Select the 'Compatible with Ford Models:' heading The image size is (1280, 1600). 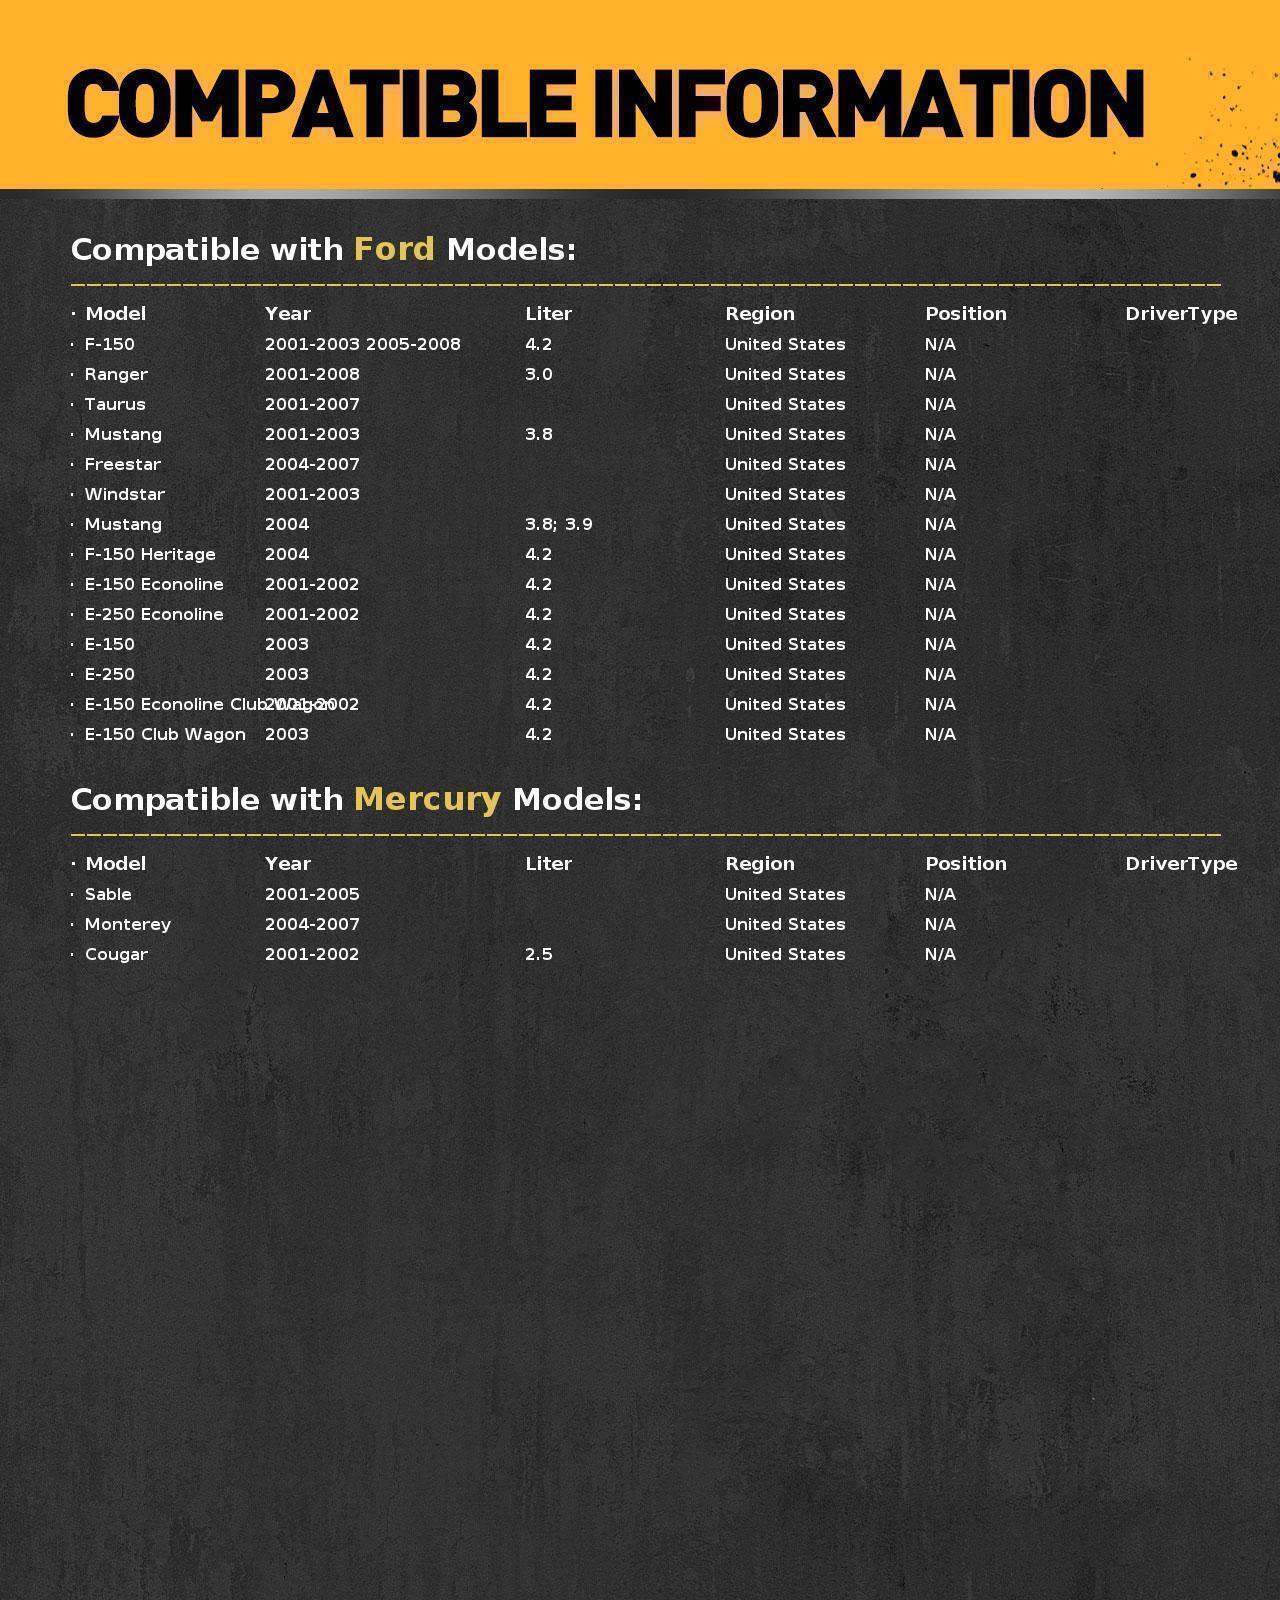(323, 249)
